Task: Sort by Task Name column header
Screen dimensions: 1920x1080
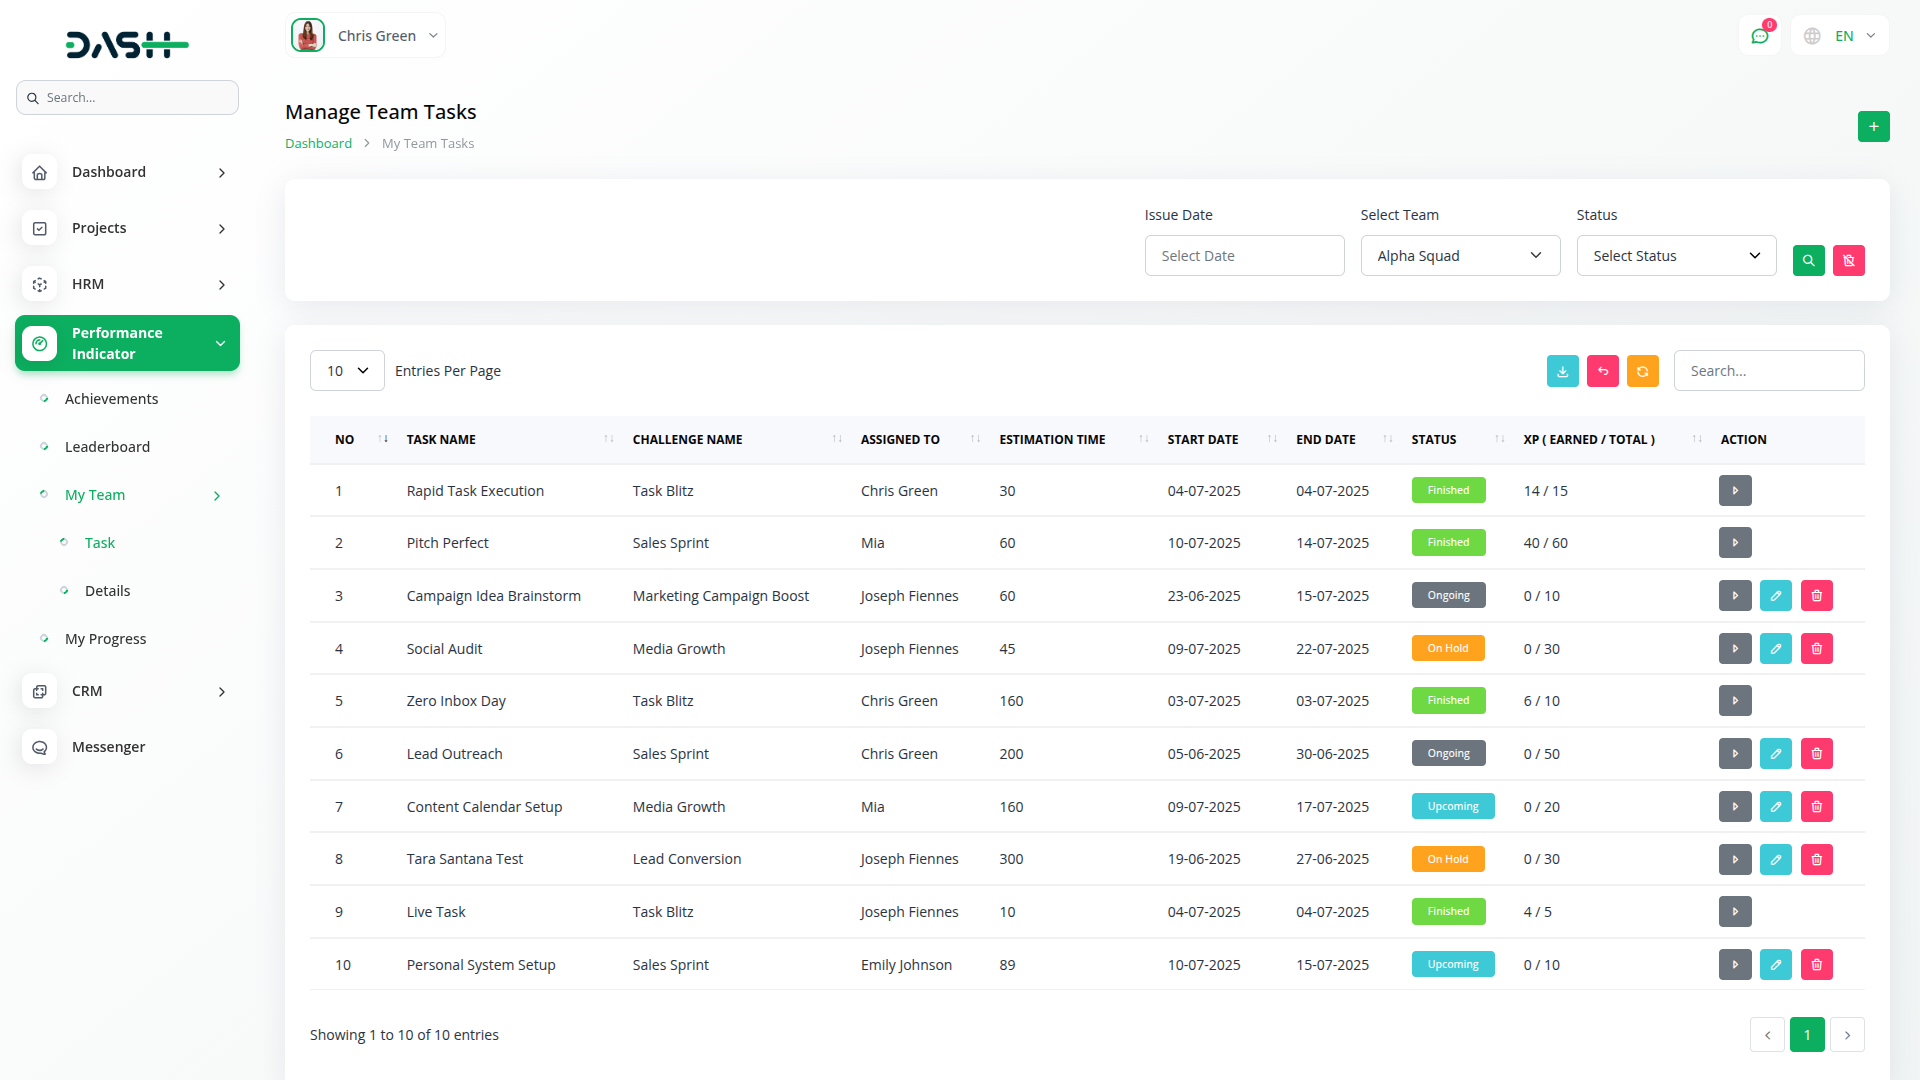Action: 441,440
